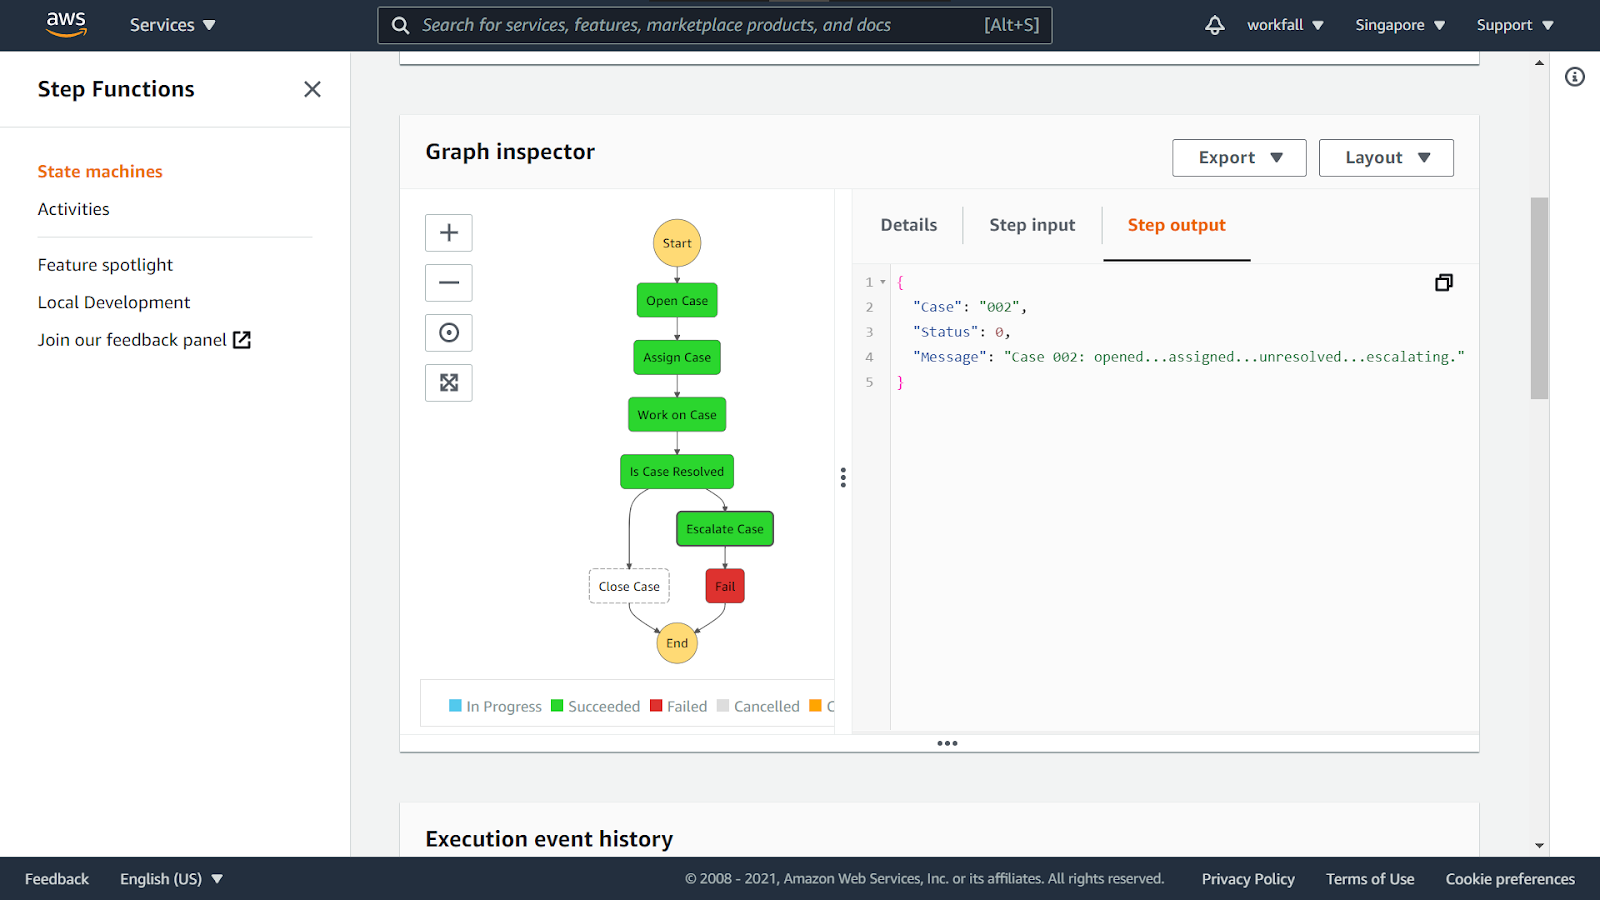The height and width of the screenshot is (900, 1600).
Task: Open Local Development link
Action: 114,302
